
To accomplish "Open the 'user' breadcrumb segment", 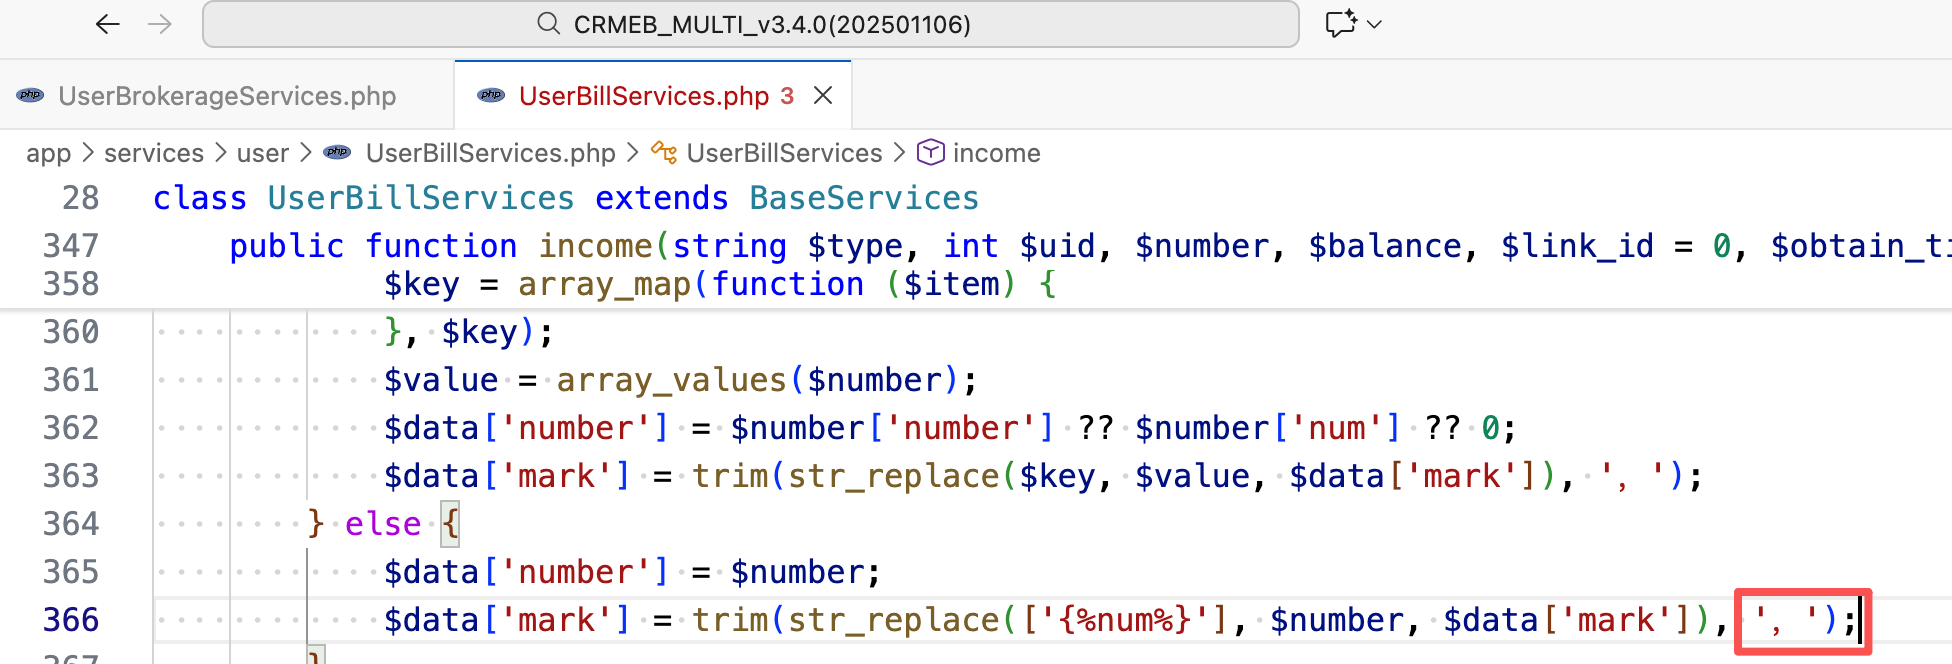I will pos(262,153).
